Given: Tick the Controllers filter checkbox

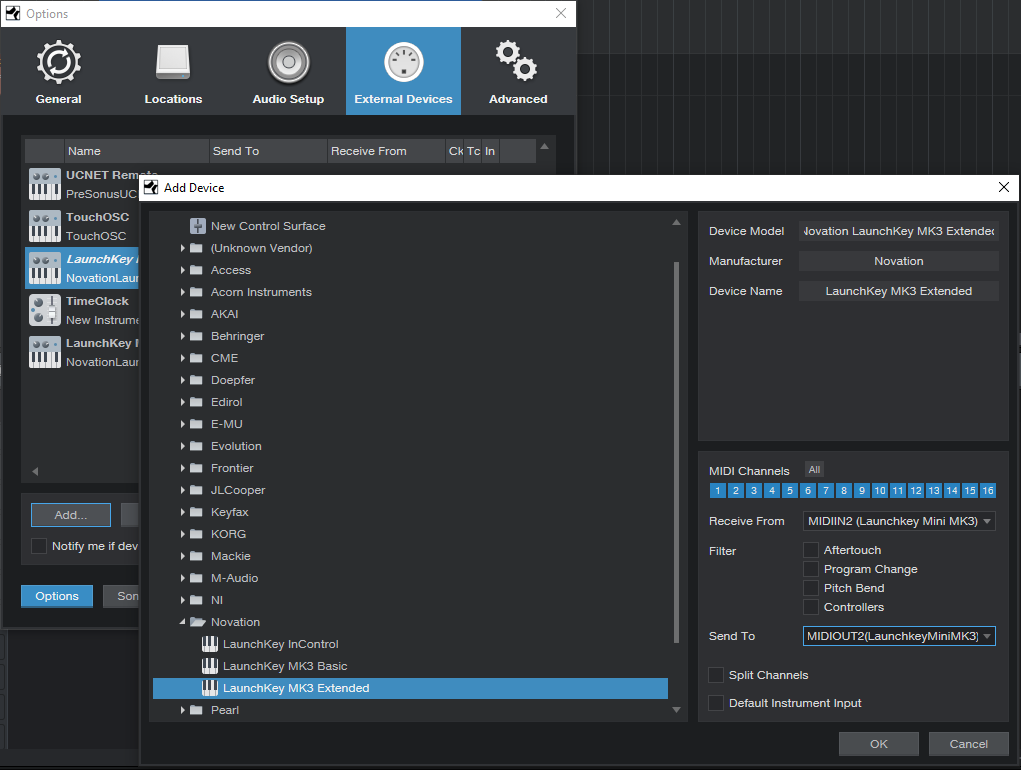Looking at the screenshot, I should [811, 607].
